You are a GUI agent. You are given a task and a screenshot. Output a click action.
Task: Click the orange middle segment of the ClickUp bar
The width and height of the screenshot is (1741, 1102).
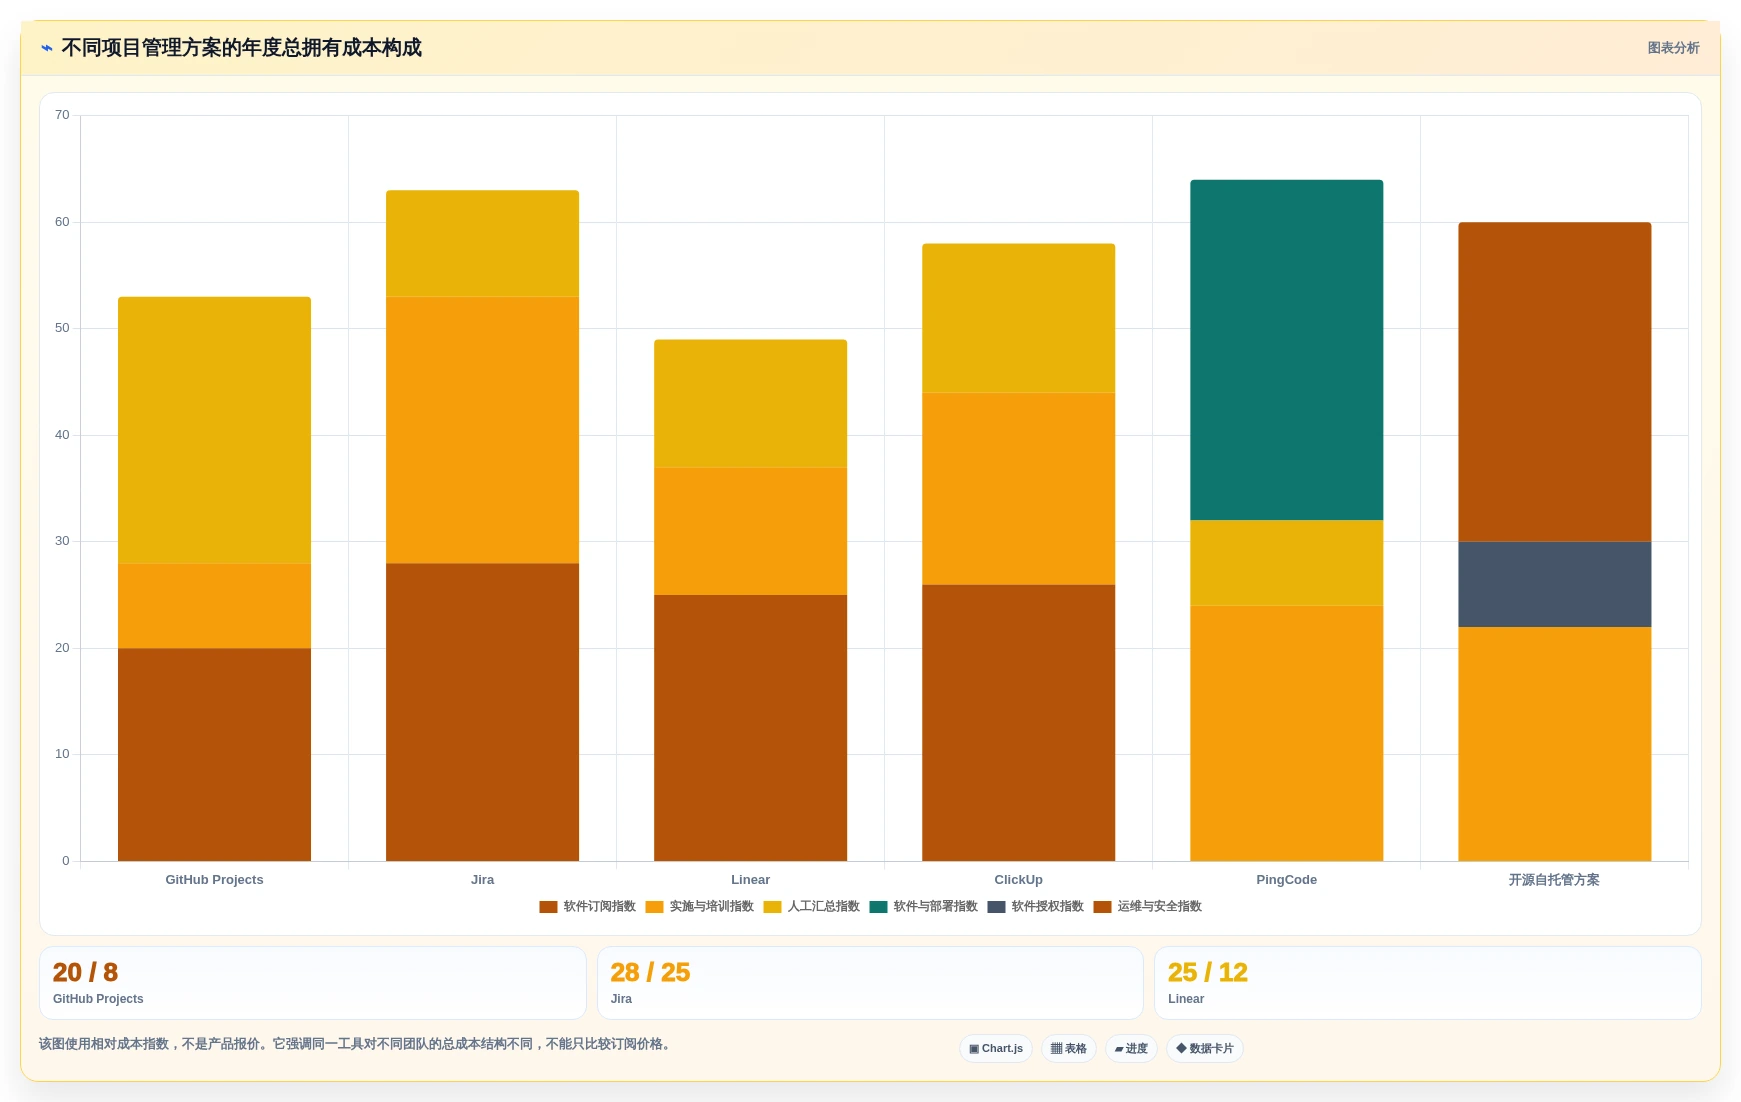click(1018, 488)
